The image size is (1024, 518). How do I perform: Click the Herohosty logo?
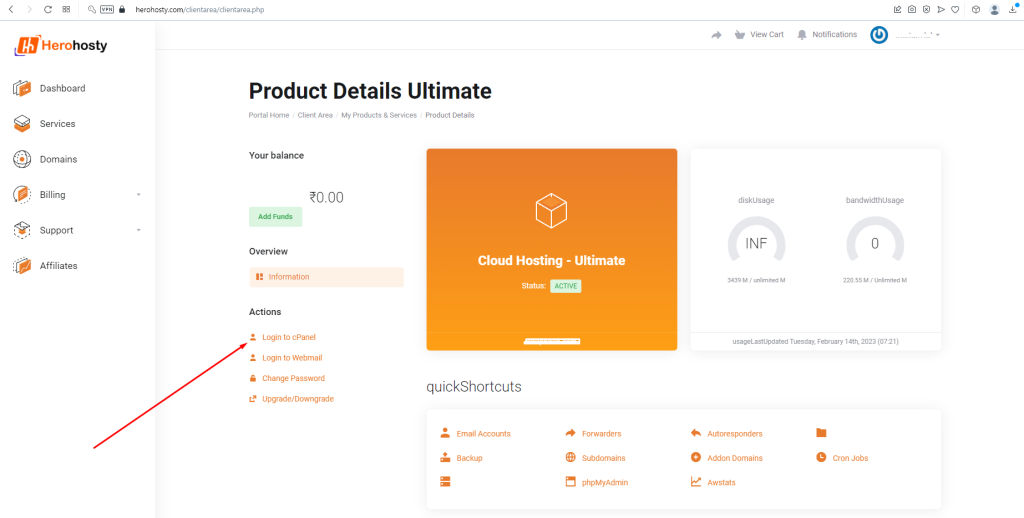coord(61,45)
